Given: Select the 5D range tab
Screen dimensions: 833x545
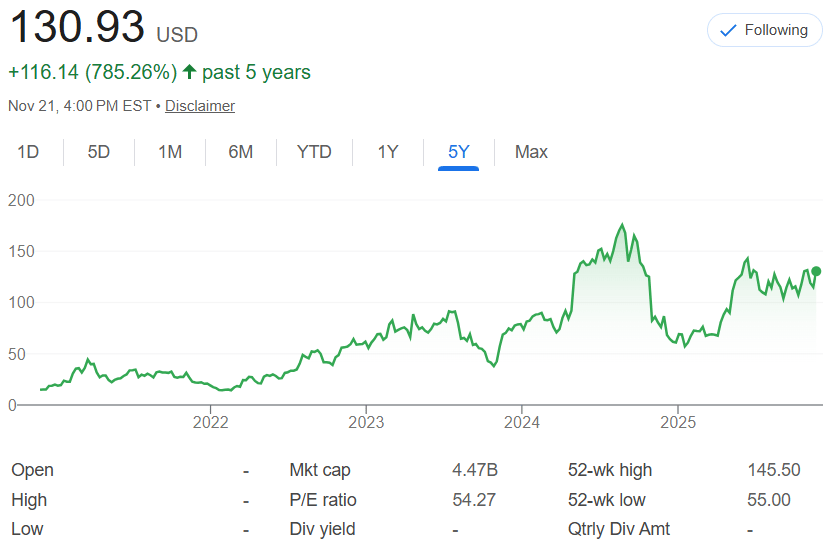Looking at the screenshot, I should [99, 152].
